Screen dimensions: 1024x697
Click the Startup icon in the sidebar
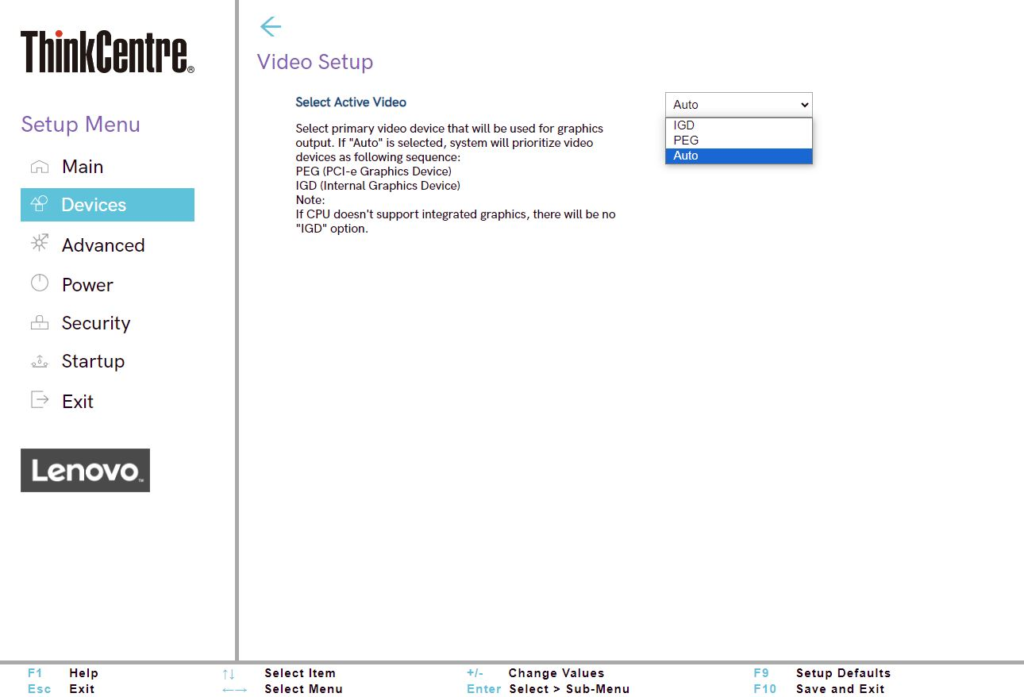pos(40,361)
